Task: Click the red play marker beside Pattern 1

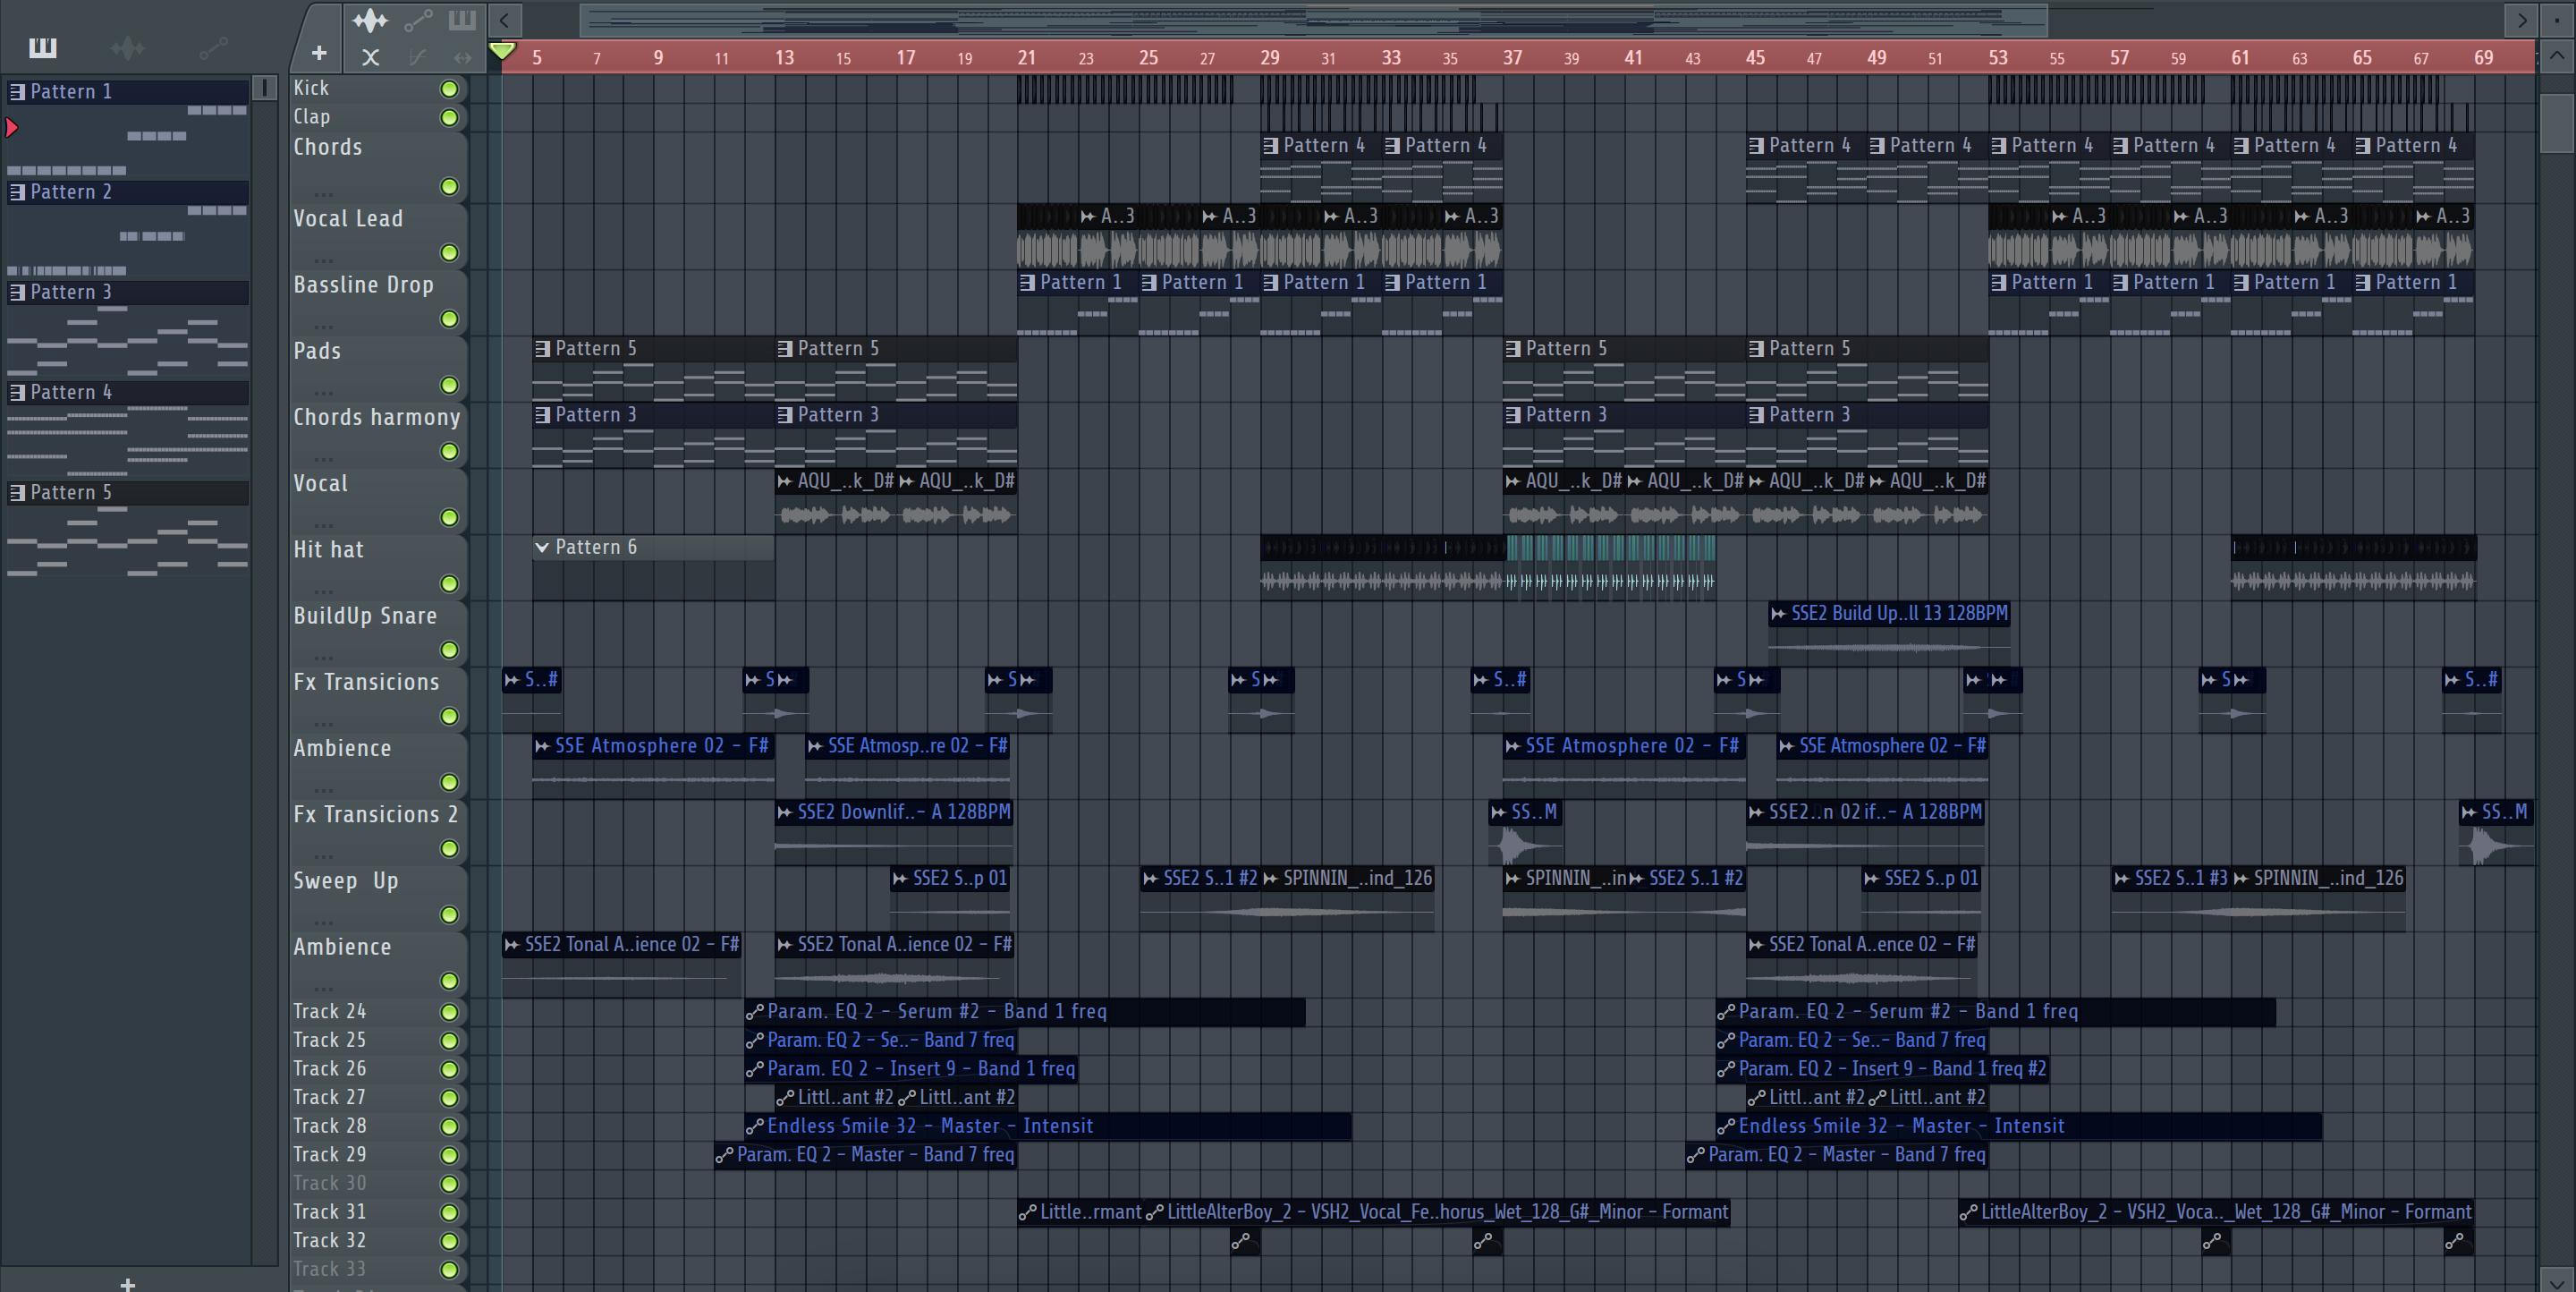Action: pyautogui.click(x=12, y=127)
